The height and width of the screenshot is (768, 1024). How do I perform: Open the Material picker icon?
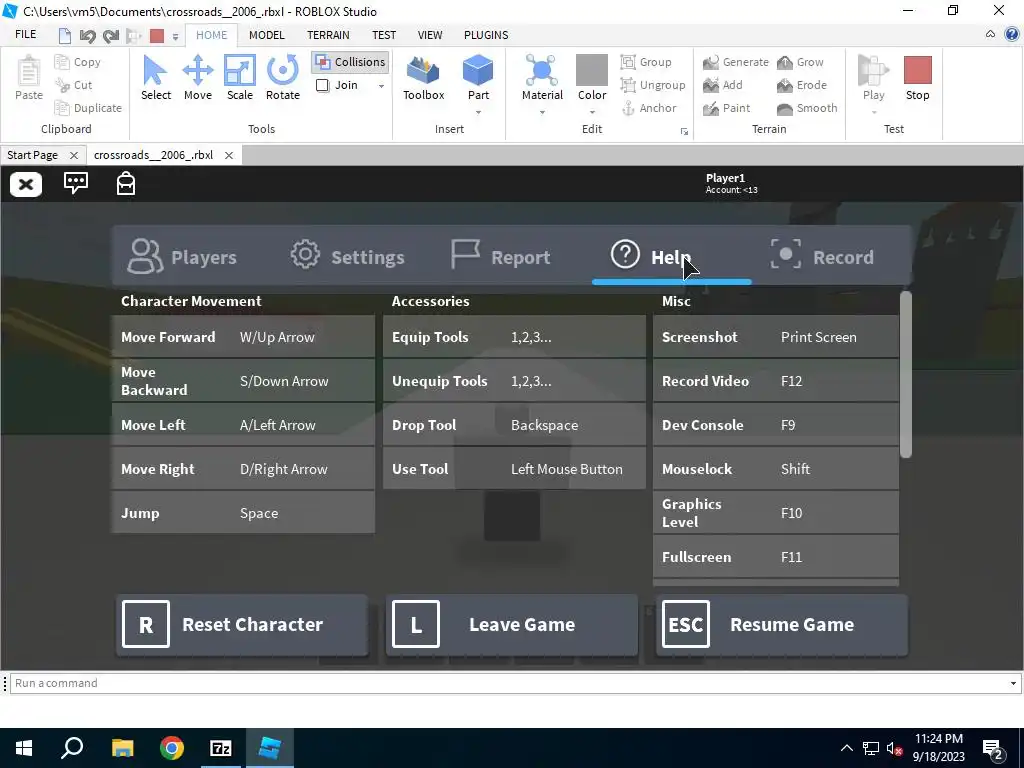pos(542,71)
